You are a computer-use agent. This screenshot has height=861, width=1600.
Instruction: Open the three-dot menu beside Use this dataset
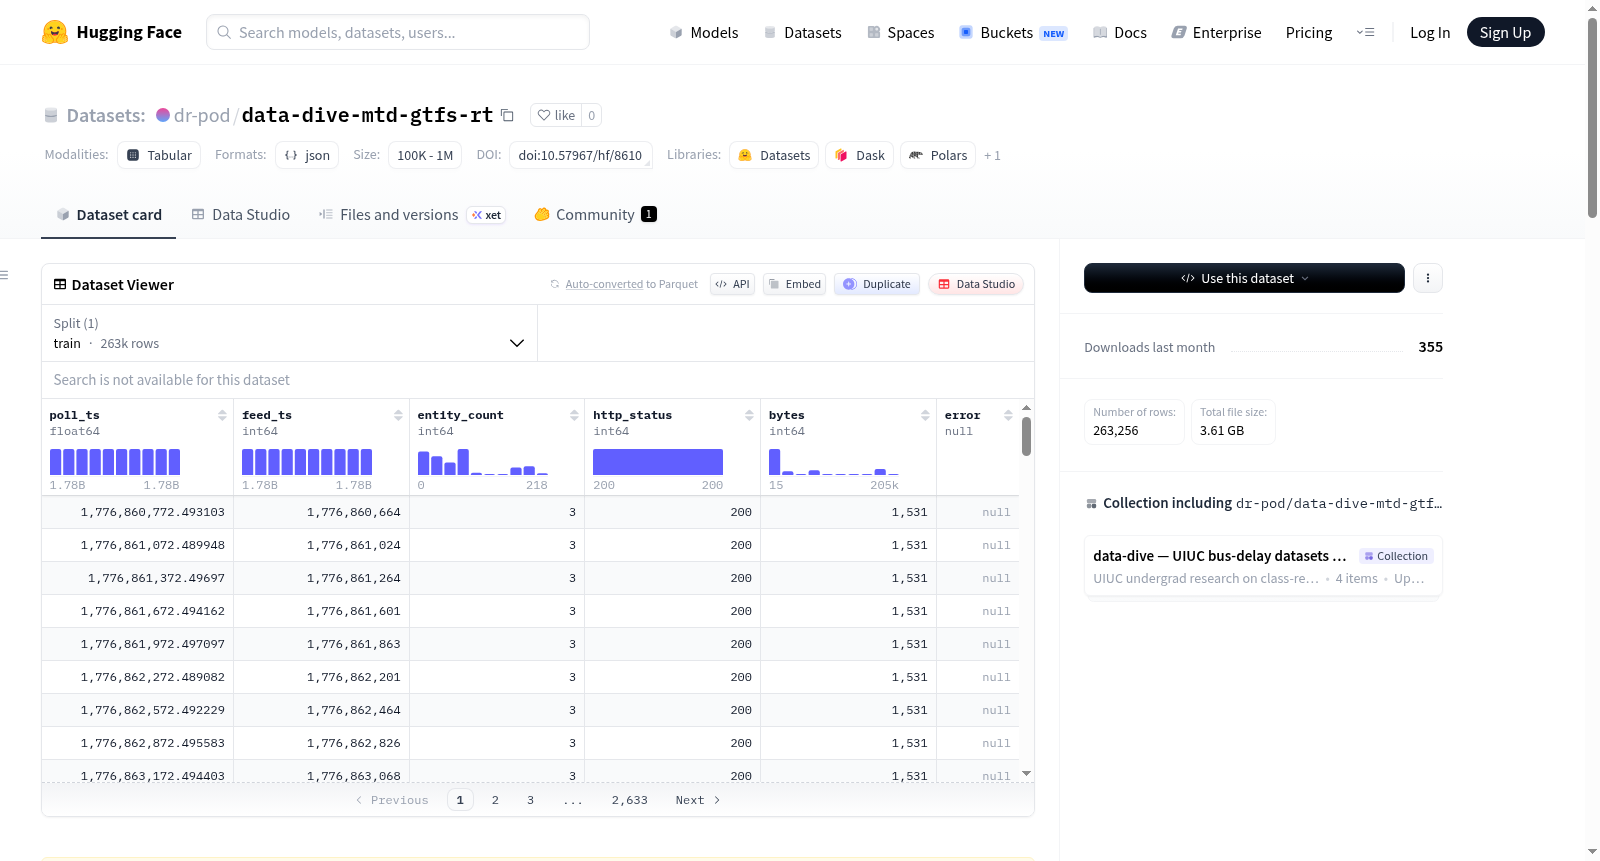coord(1428,278)
